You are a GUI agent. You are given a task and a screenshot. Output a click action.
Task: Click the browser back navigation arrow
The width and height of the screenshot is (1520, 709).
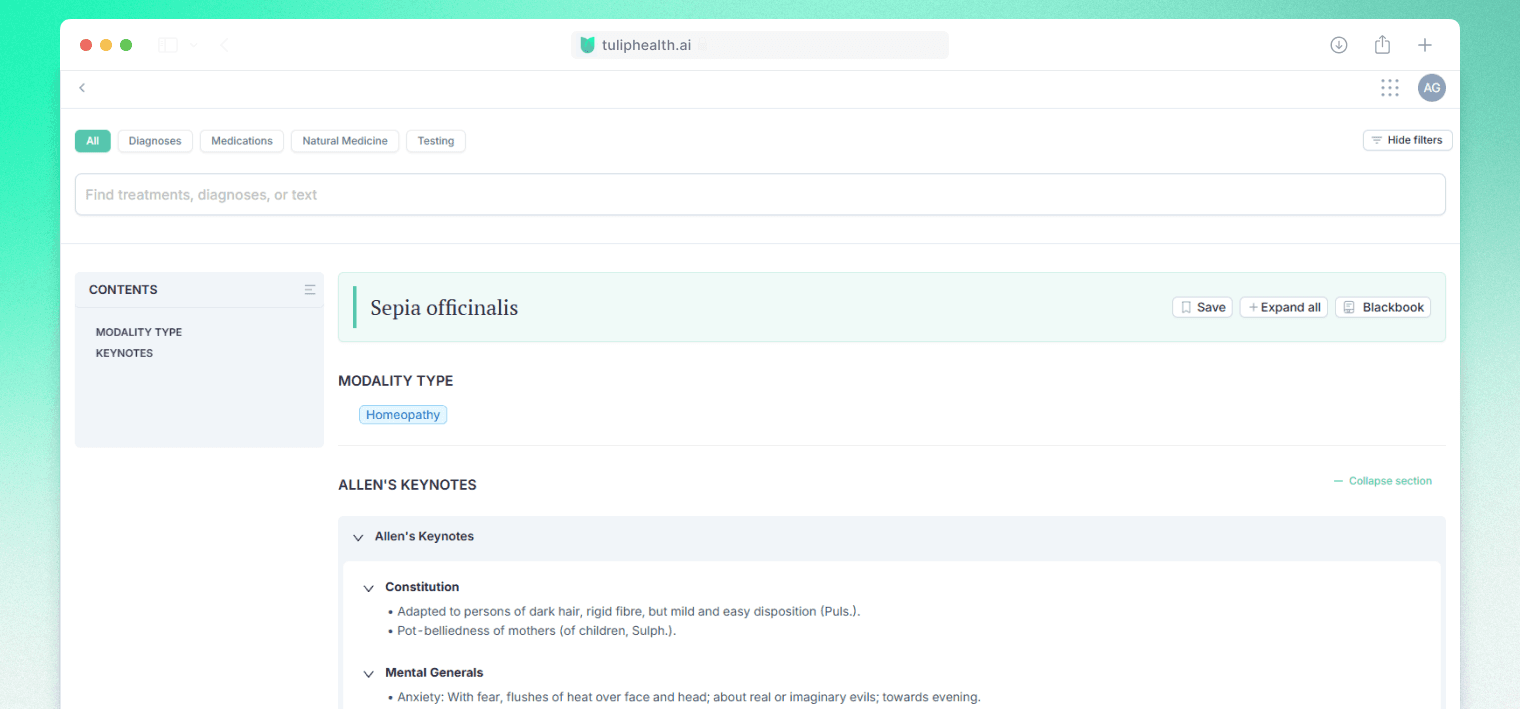224,45
